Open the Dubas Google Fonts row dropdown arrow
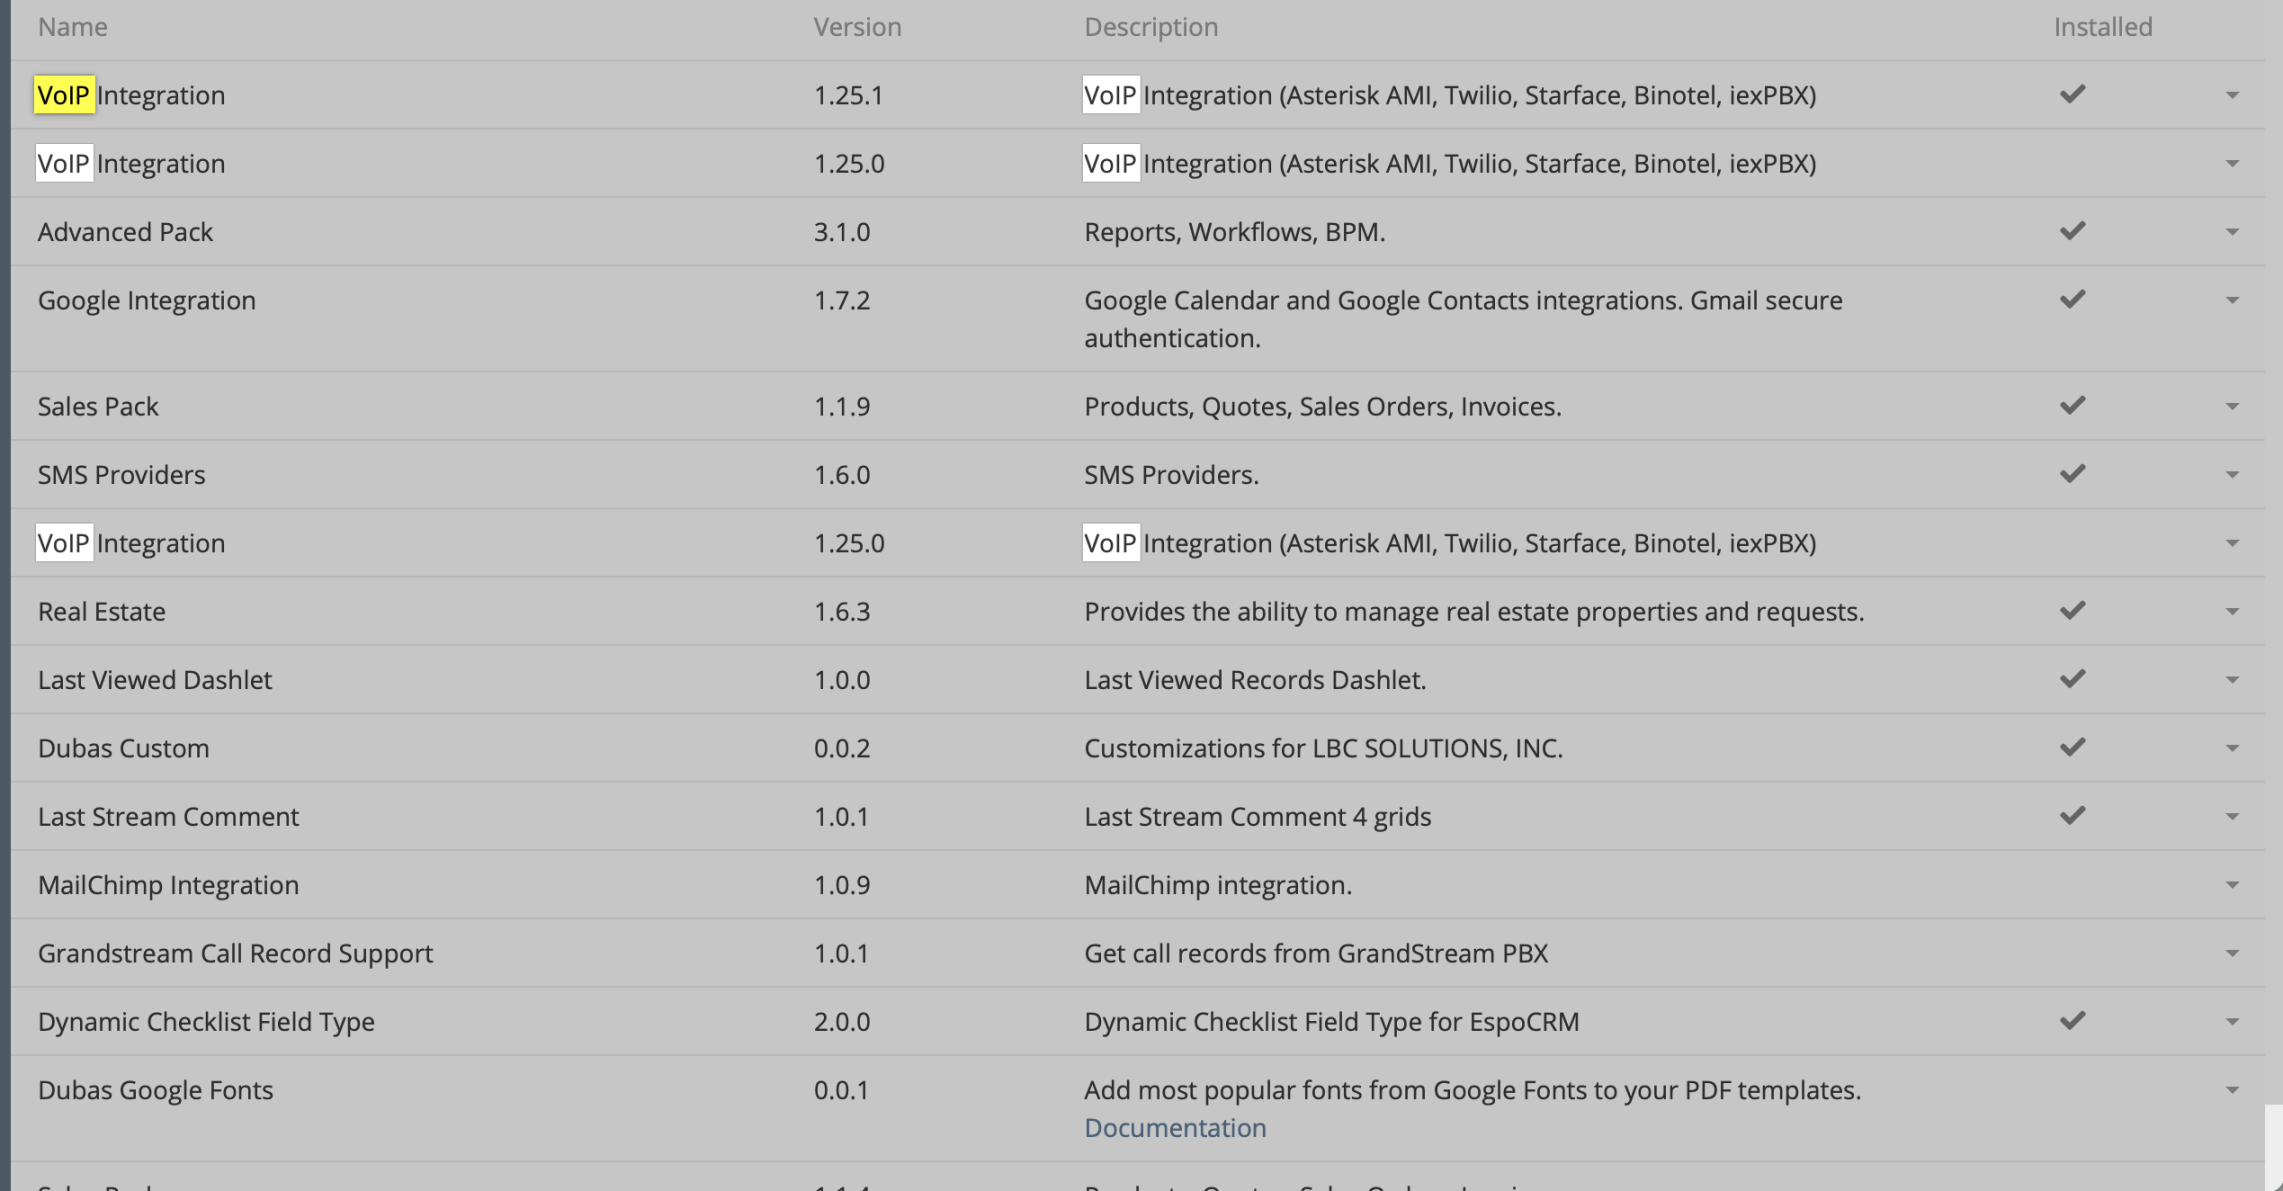2283x1191 pixels. (2232, 1090)
